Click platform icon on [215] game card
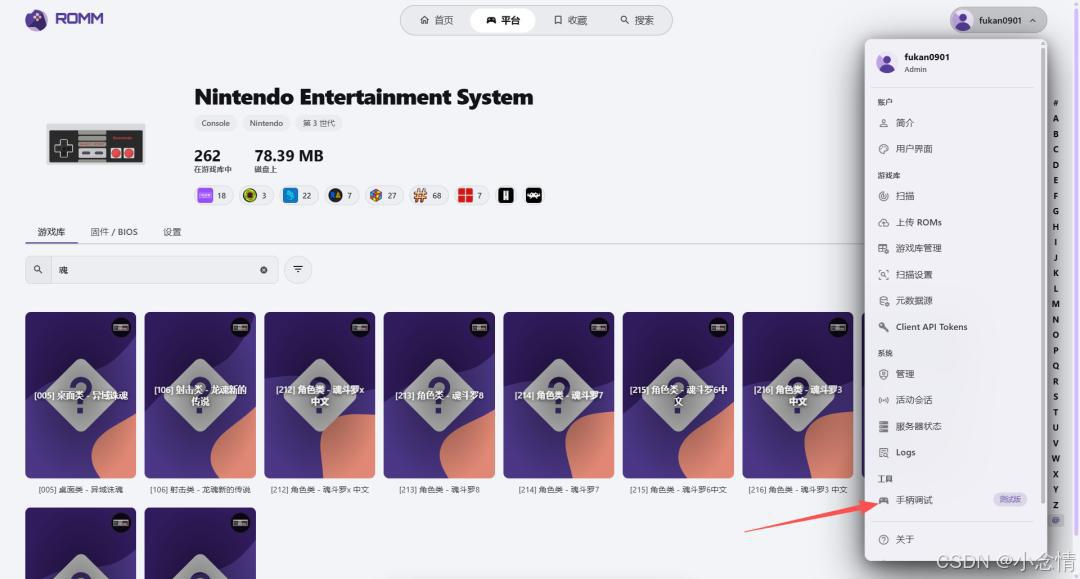 tap(718, 328)
